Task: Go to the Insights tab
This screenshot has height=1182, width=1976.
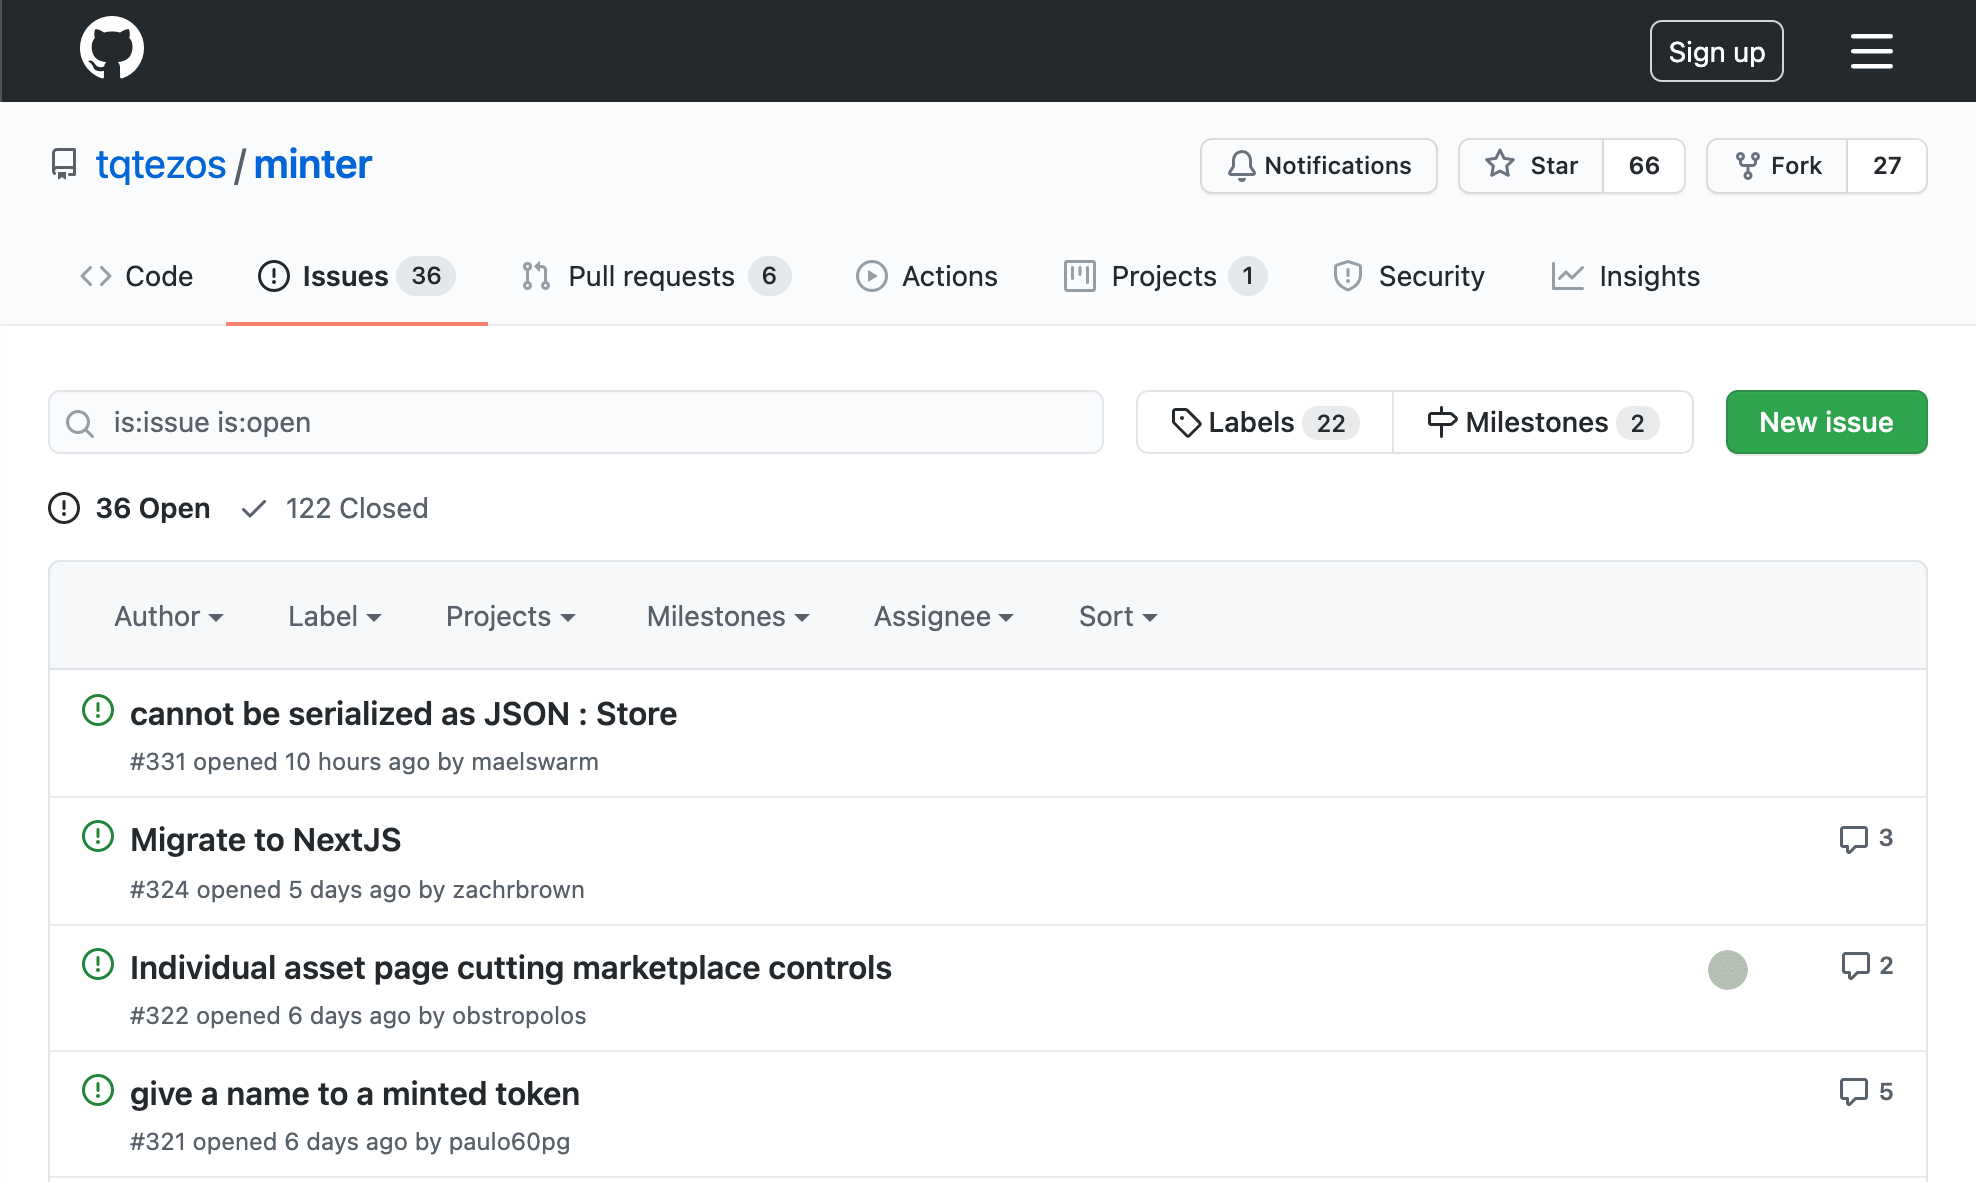Action: click(x=1626, y=276)
